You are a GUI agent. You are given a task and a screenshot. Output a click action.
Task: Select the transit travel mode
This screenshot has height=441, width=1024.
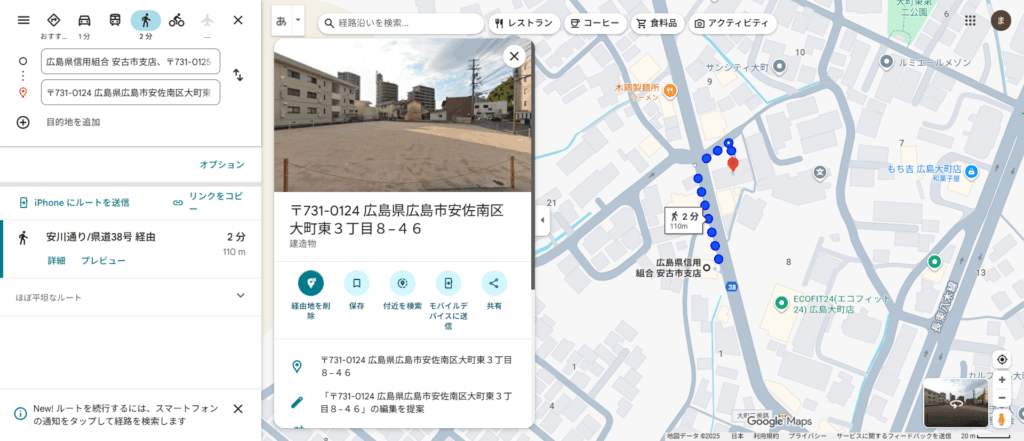click(x=116, y=20)
